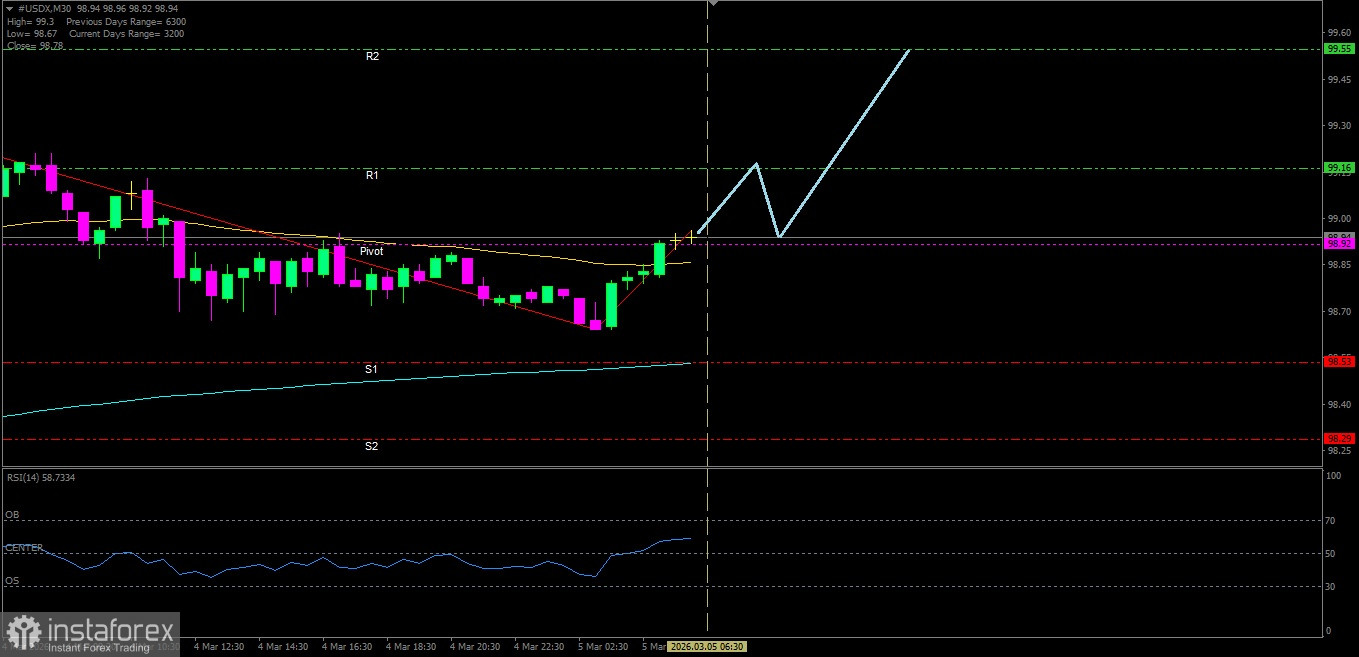Click the Close= 98.78 text
The width and height of the screenshot is (1359, 657).
click(33, 45)
